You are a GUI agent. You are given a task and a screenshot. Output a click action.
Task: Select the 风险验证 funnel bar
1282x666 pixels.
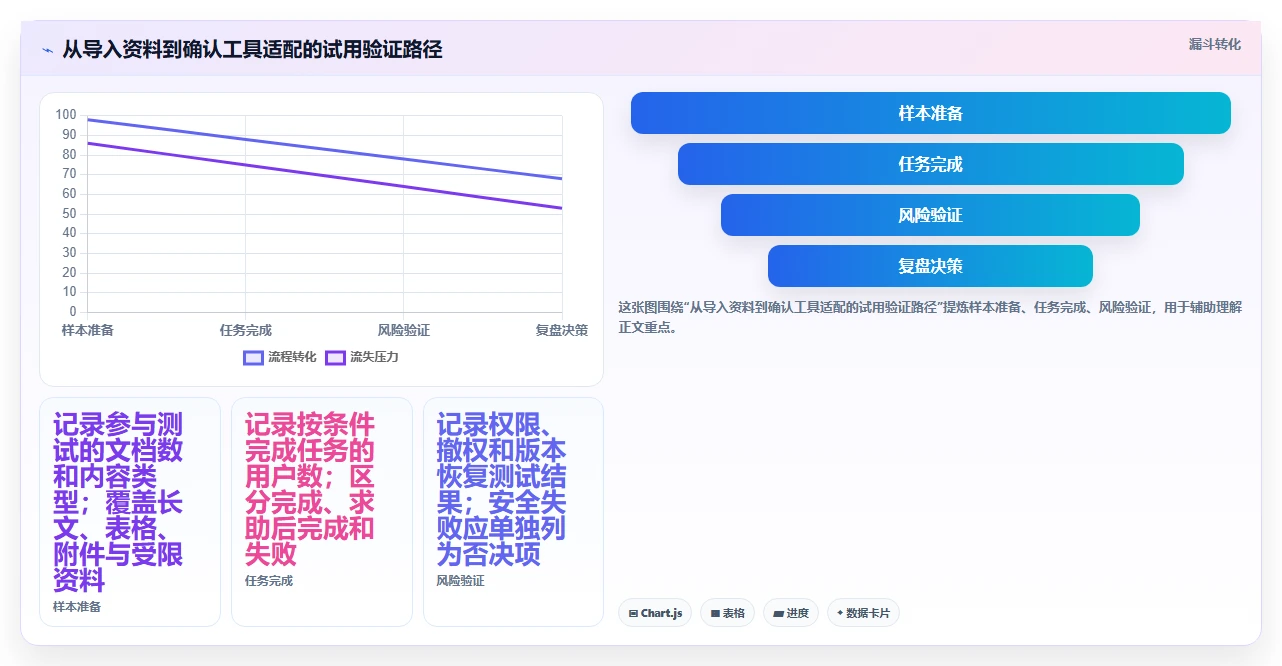coord(930,215)
